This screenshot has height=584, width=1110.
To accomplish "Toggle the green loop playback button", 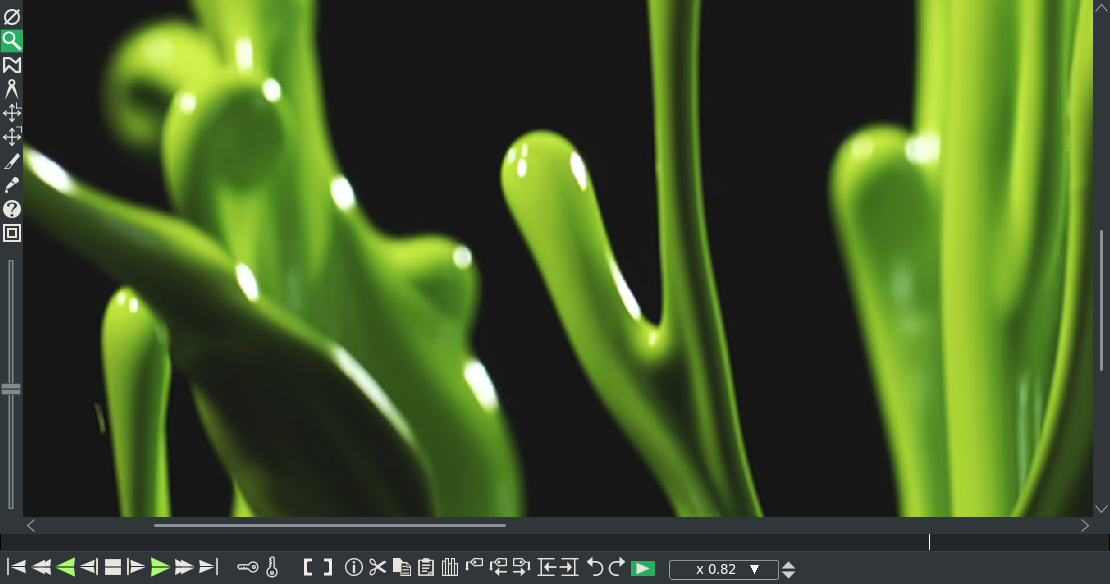I will pos(641,566).
